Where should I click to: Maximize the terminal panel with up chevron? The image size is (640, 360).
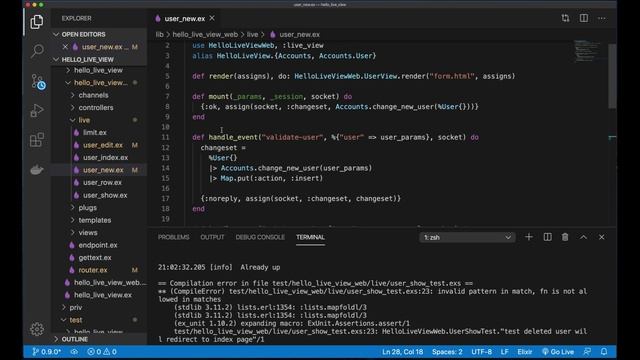[584, 237]
